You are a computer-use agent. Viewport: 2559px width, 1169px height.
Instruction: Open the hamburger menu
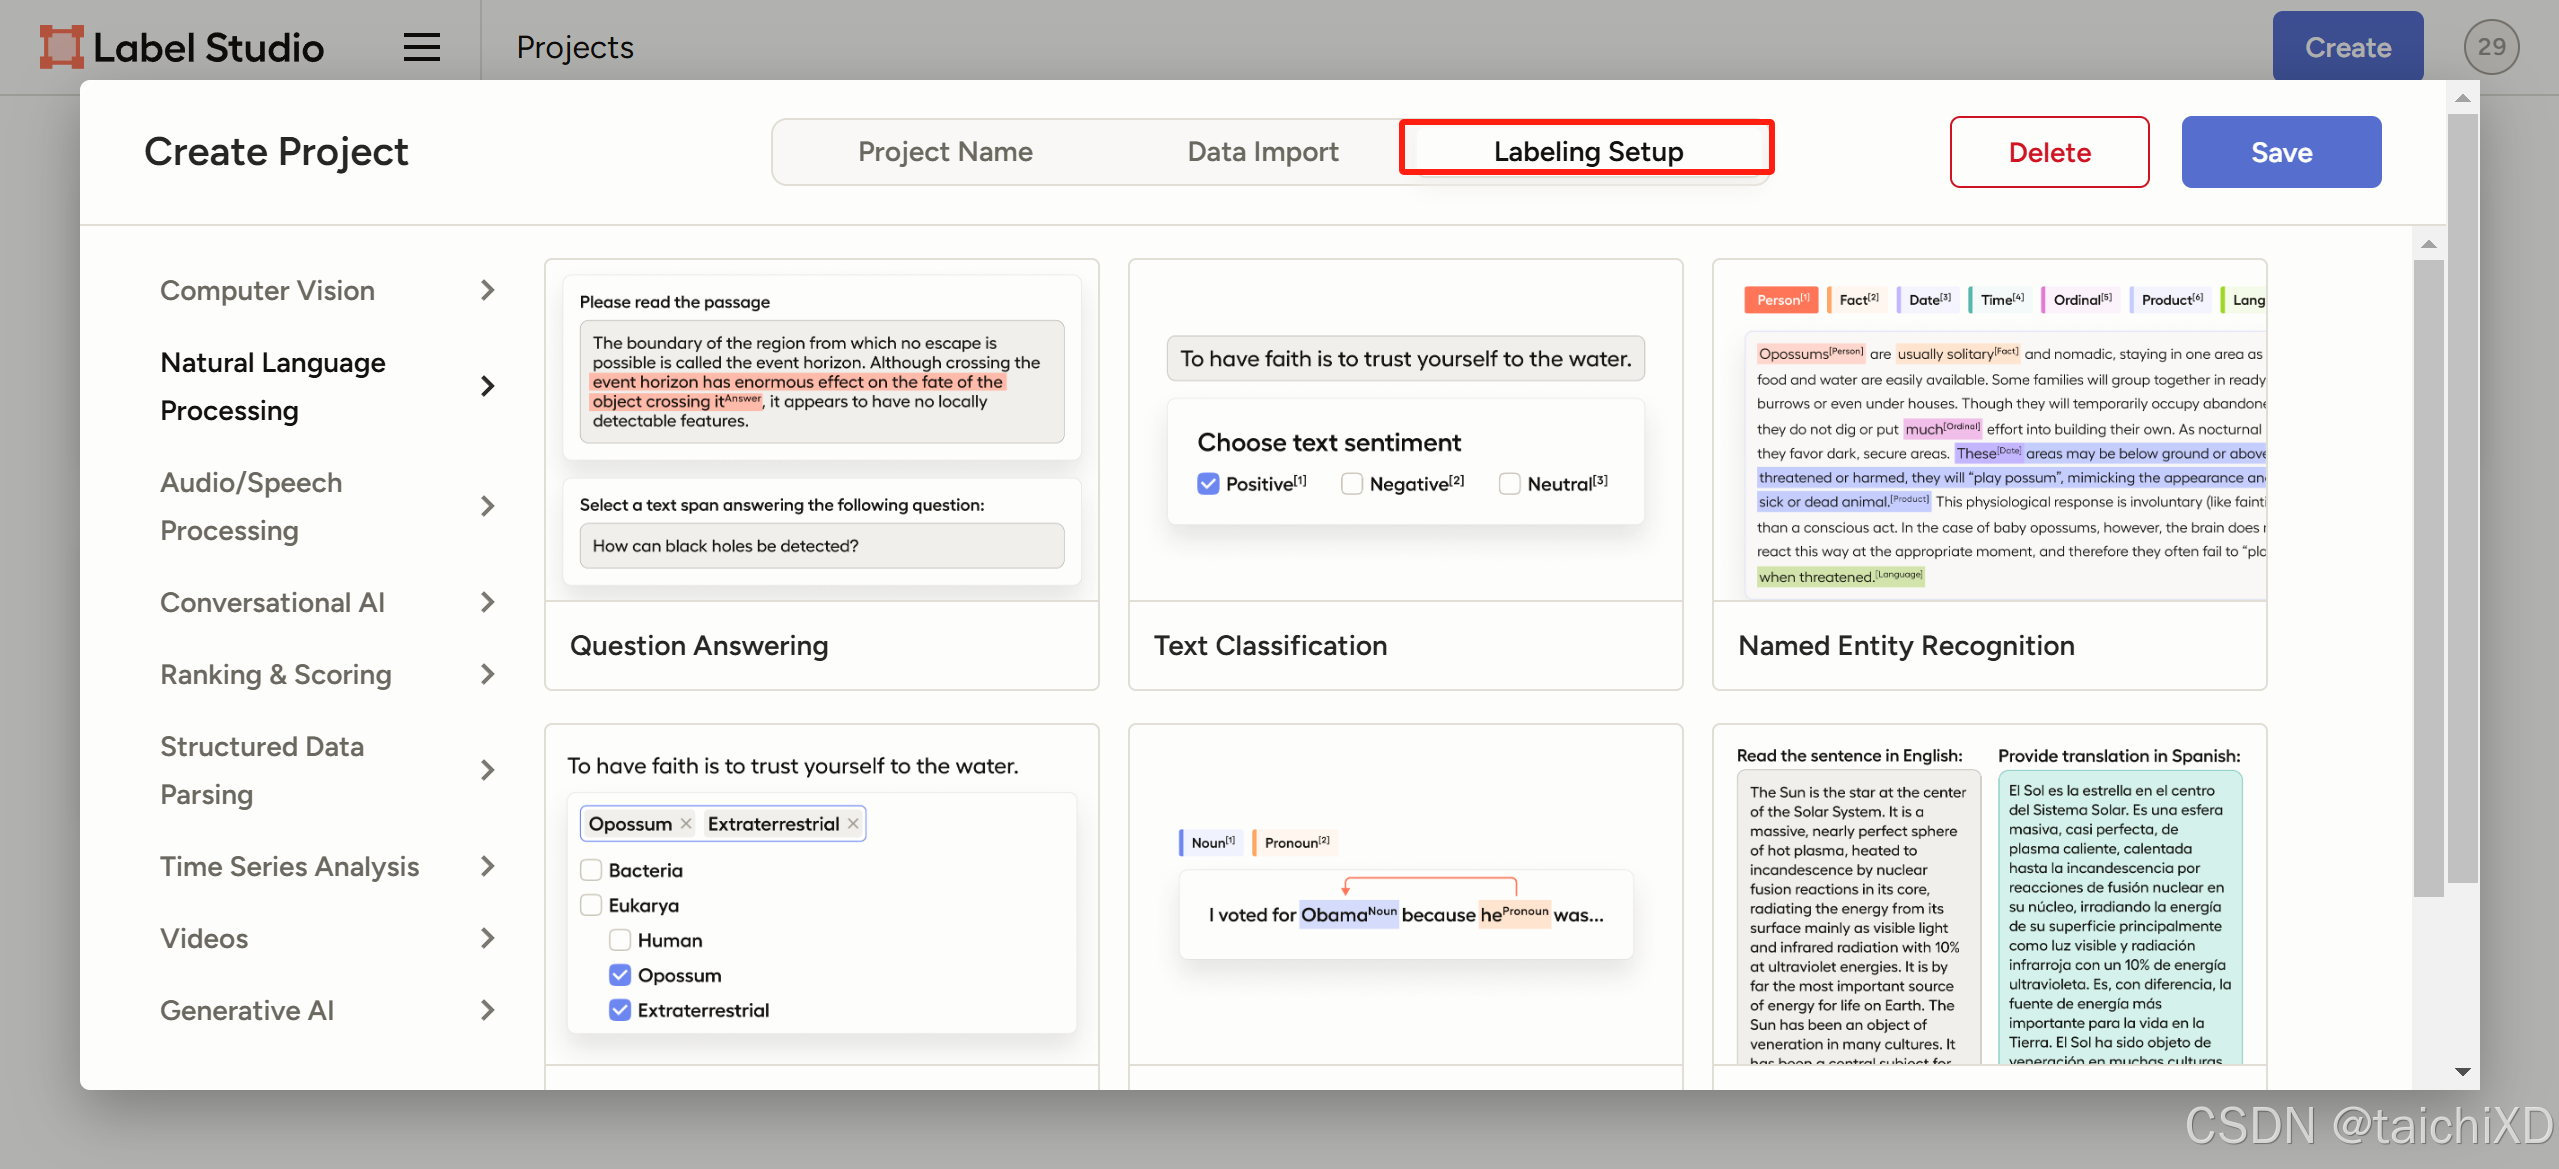pos(421,47)
